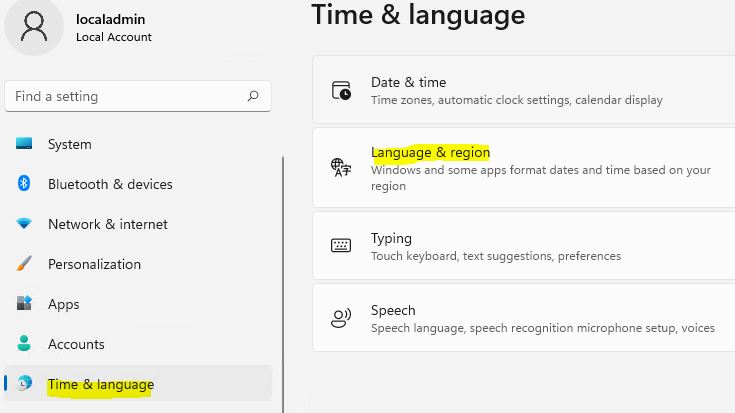Click inside the Find a setting field
Screen dimensions: 735x413
point(138,96)
